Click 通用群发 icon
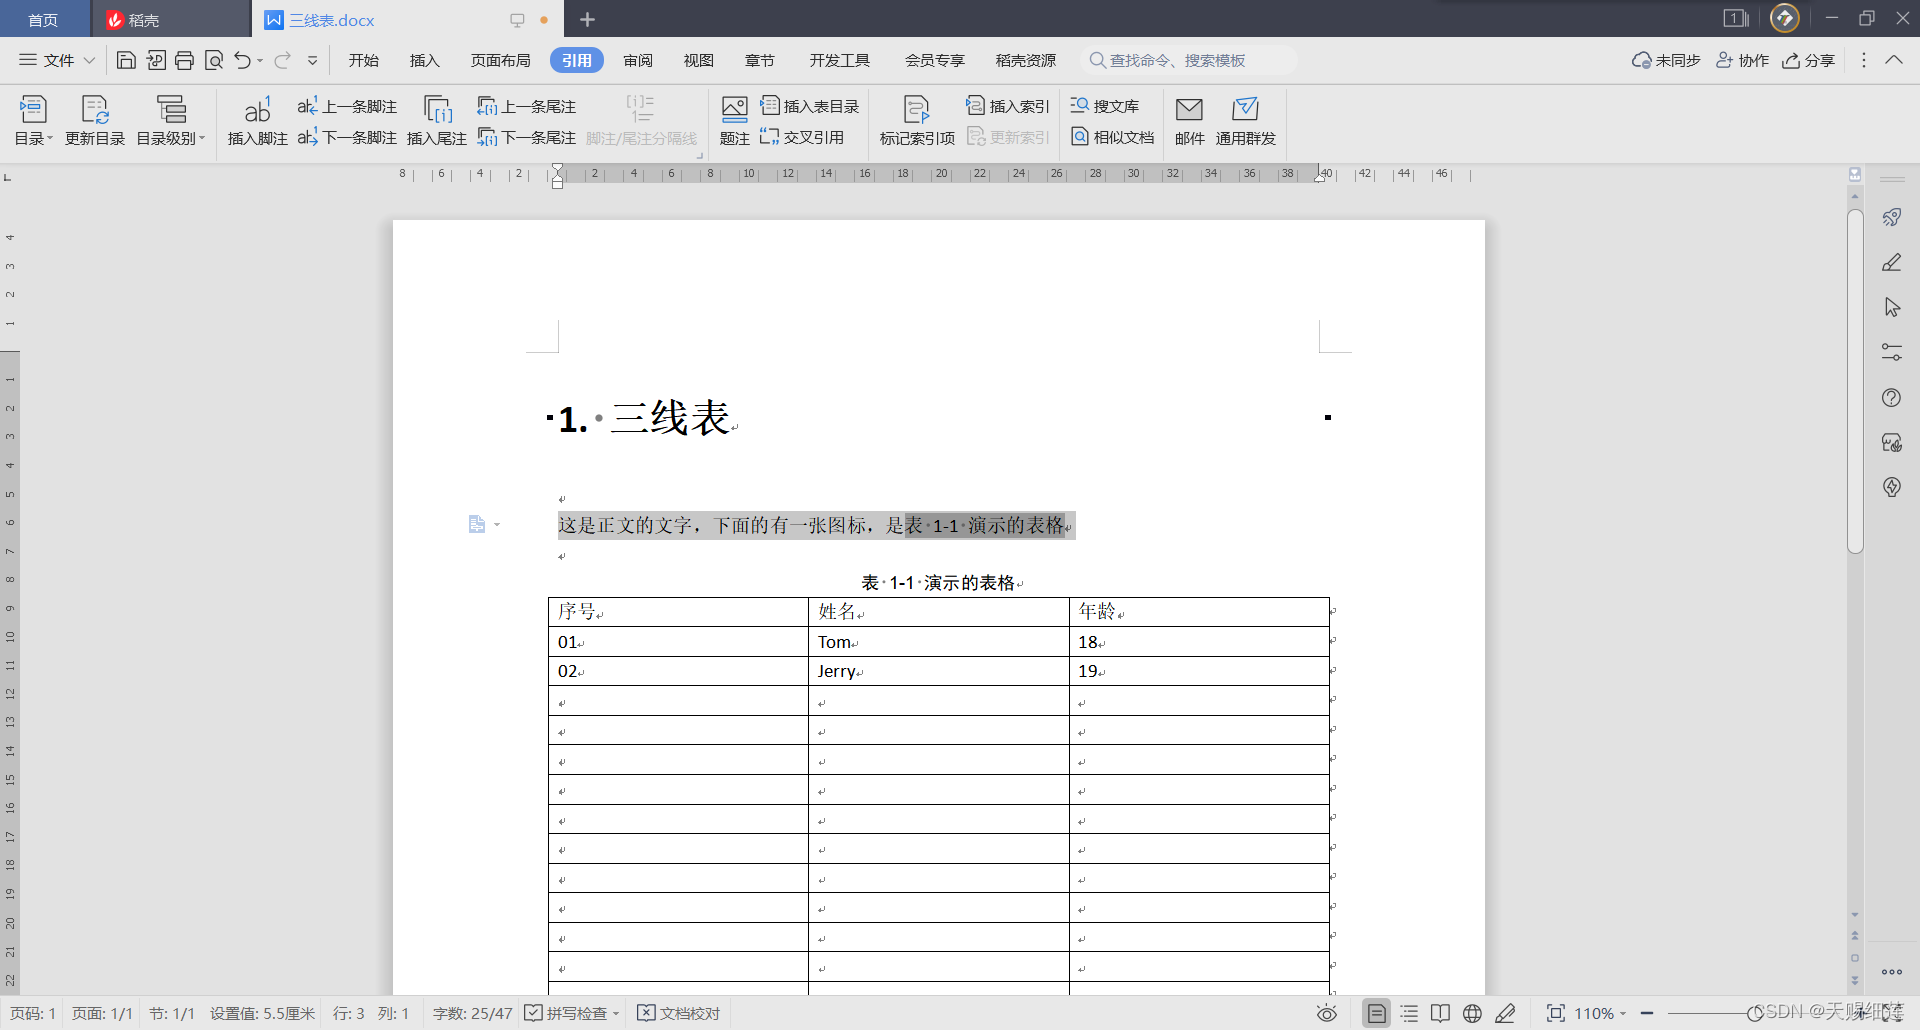Viewport: 1920px width, 1030px height. pyautogui.click(x=1245, y=121)
